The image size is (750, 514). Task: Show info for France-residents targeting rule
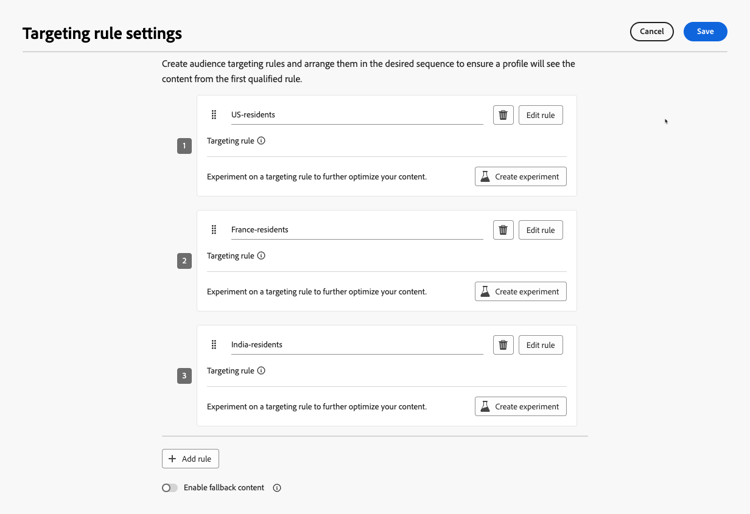coord(262,256)
